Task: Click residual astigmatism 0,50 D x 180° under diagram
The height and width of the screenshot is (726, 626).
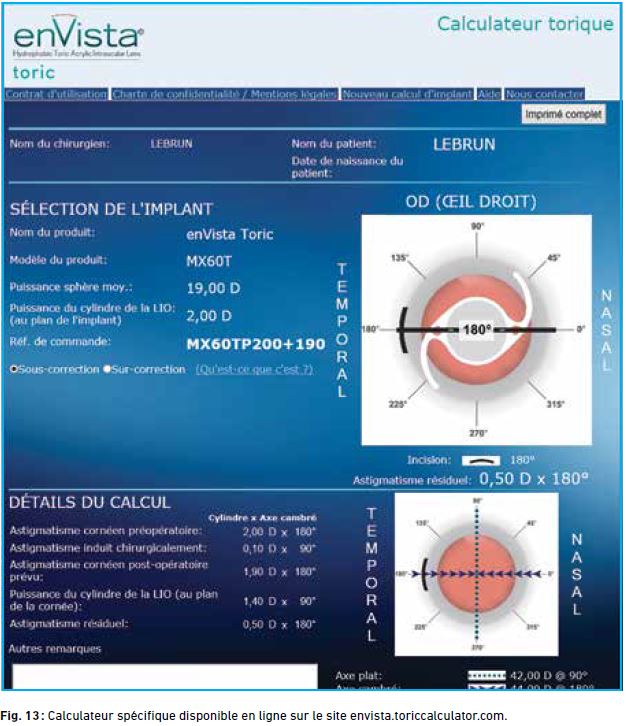Action: tap(534, 478)
